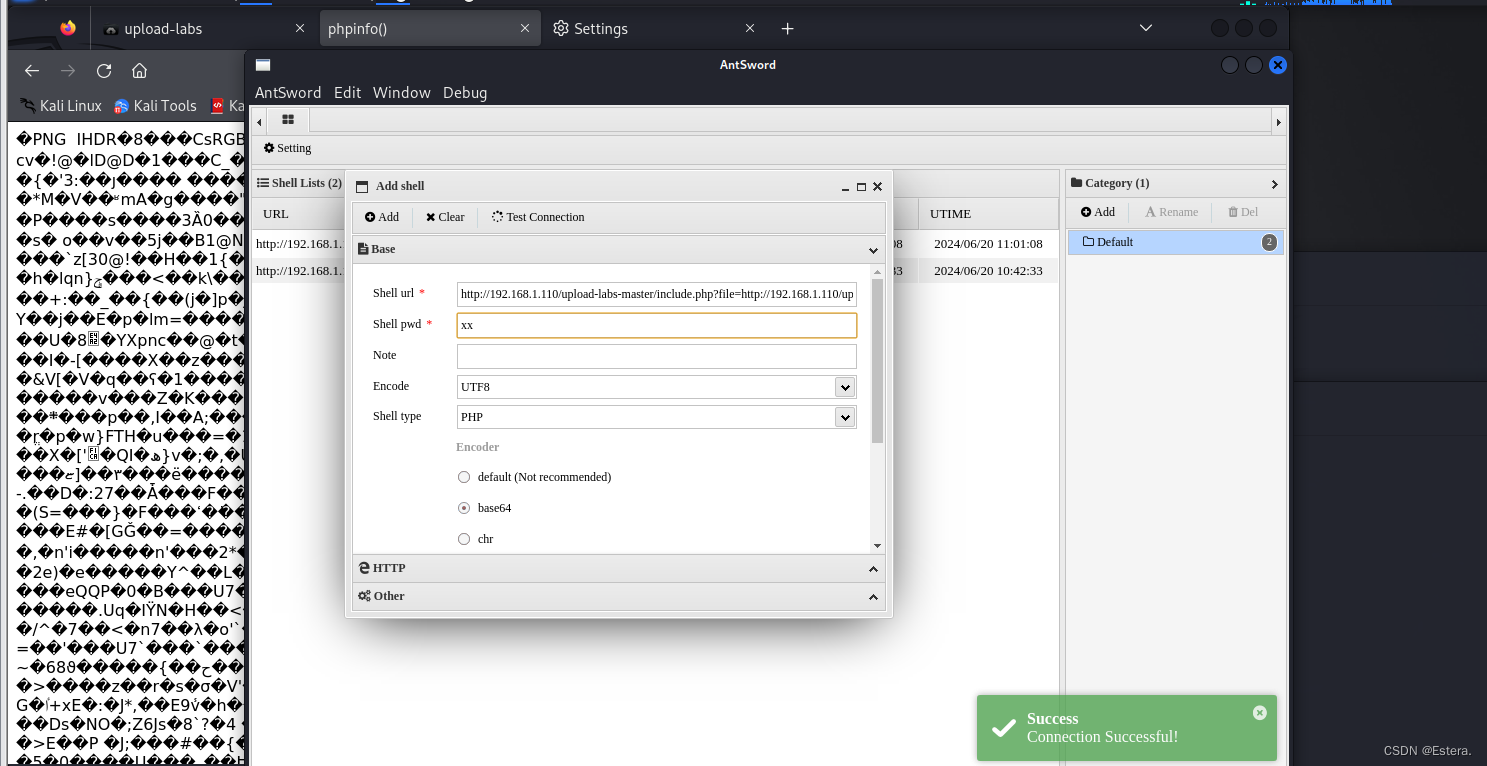
Task: Click the Firefox back button
Action: pos(32,71)
